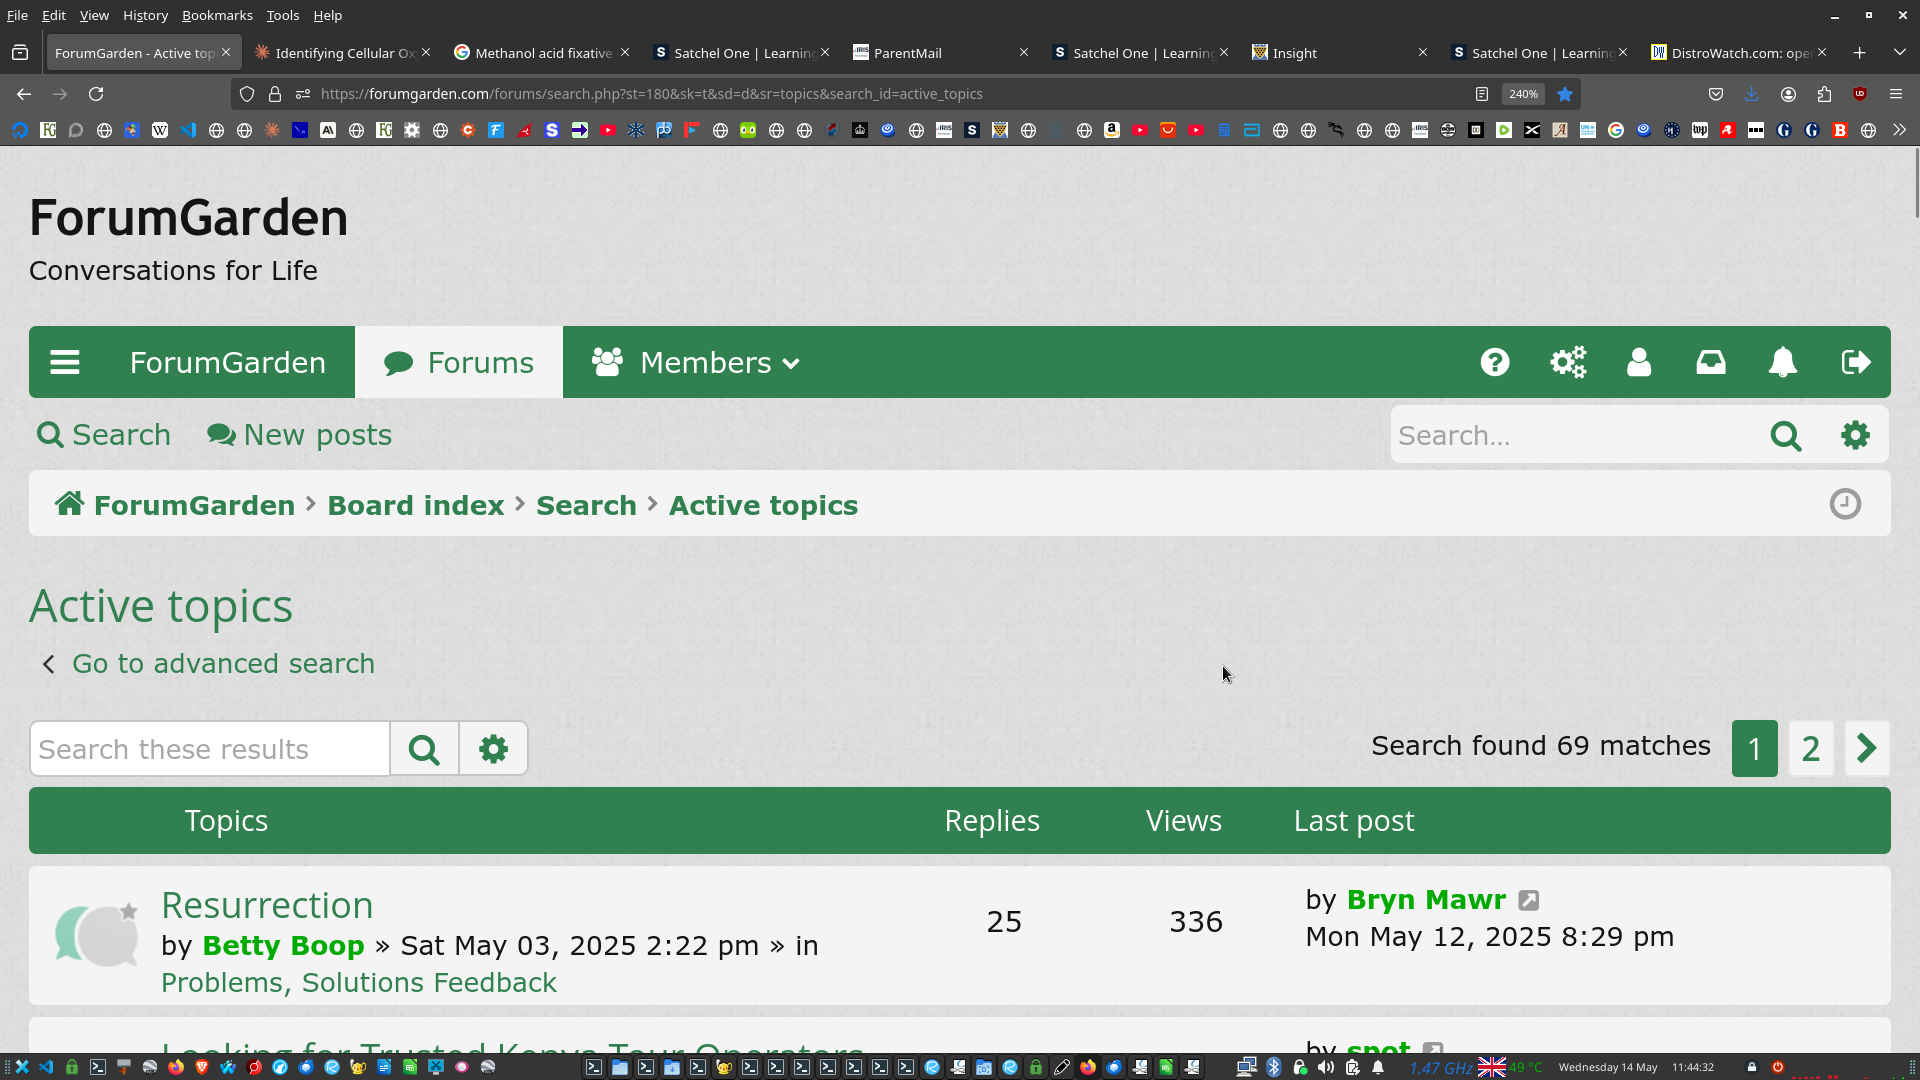Screen dimensions: 1920x1080
Task: Open Betty Boop's profile link
Action: (283, 946)
